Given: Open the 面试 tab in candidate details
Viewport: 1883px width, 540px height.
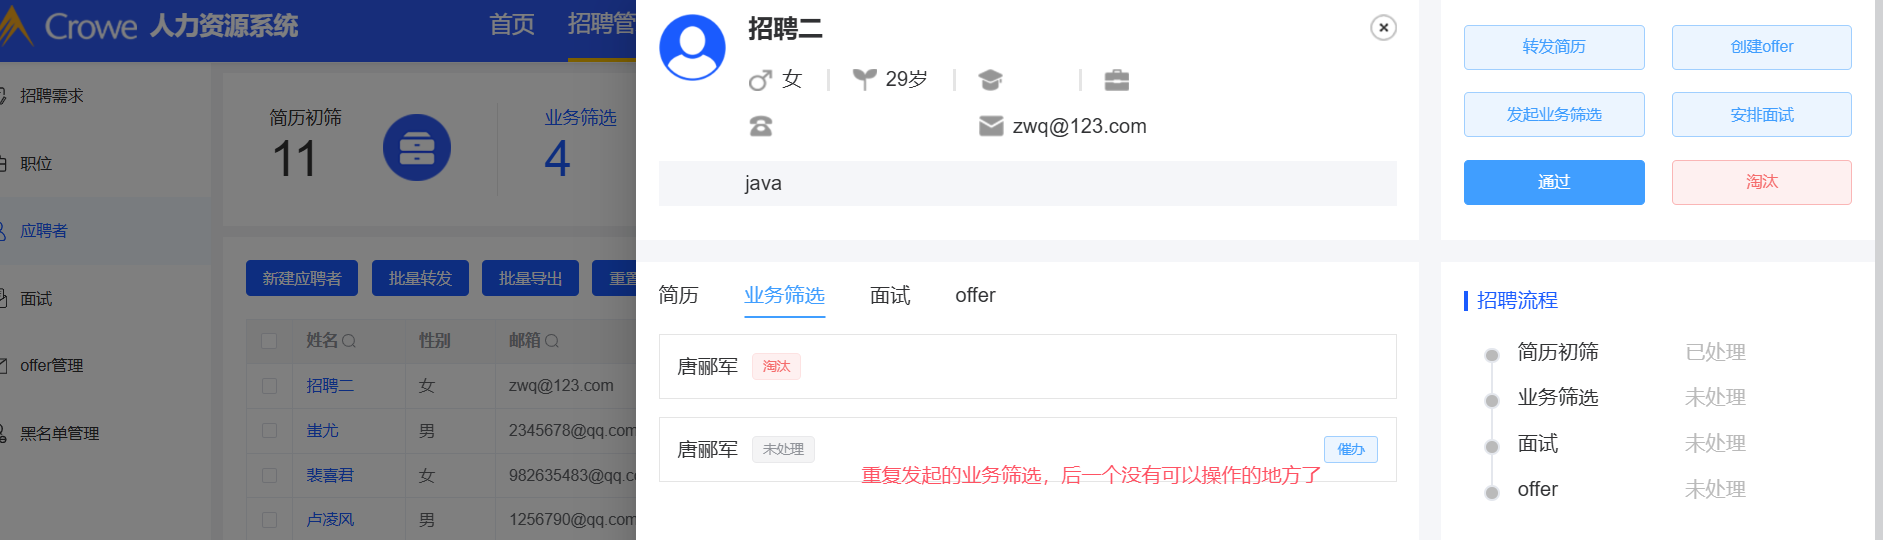Looking at the screenshot, I should coord(889,295).
